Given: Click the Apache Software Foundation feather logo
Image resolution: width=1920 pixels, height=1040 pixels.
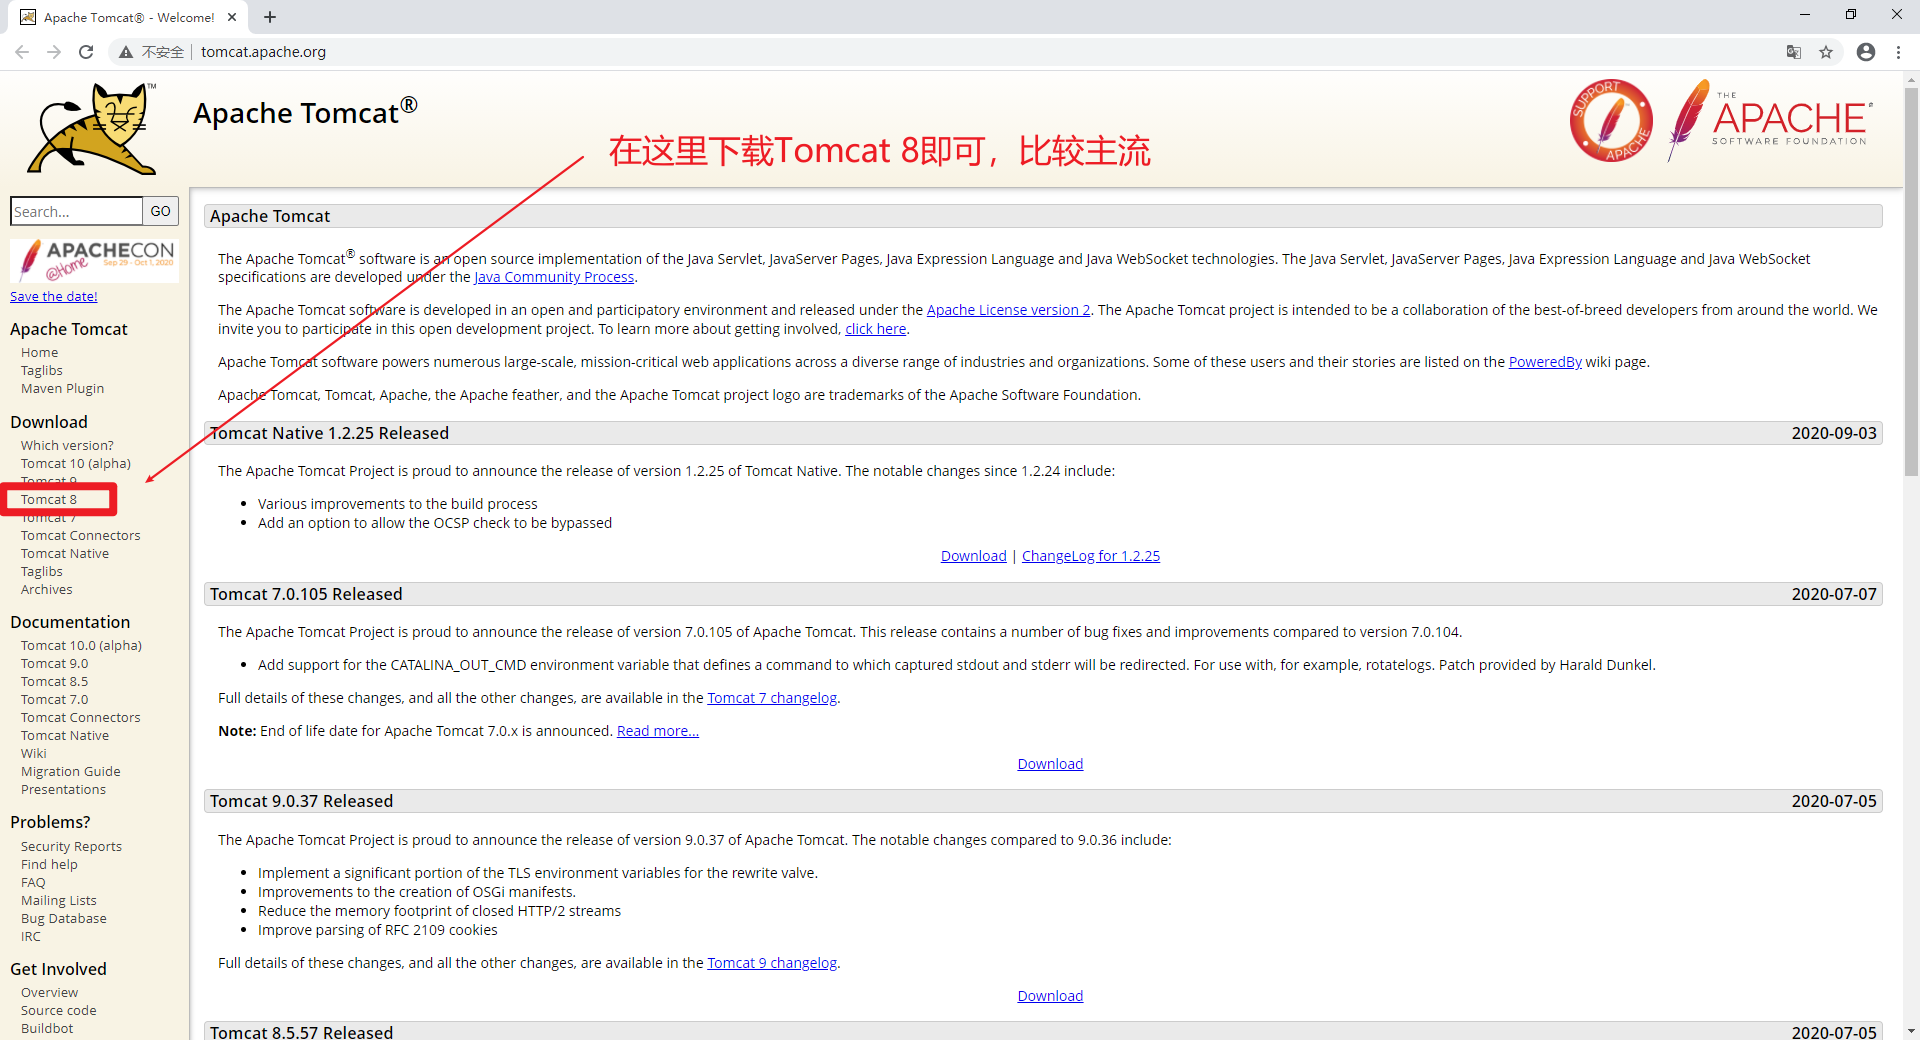Looking at the screenshot, I should click(1769, 121).
